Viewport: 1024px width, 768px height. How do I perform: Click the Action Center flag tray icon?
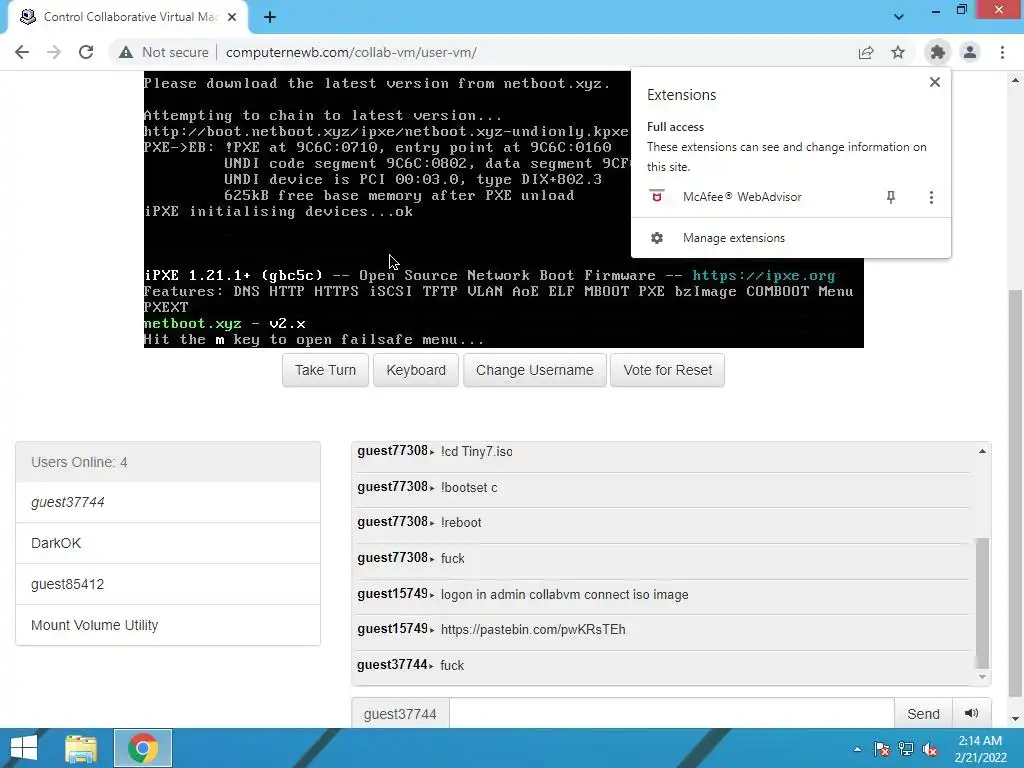tap(882, 749)
